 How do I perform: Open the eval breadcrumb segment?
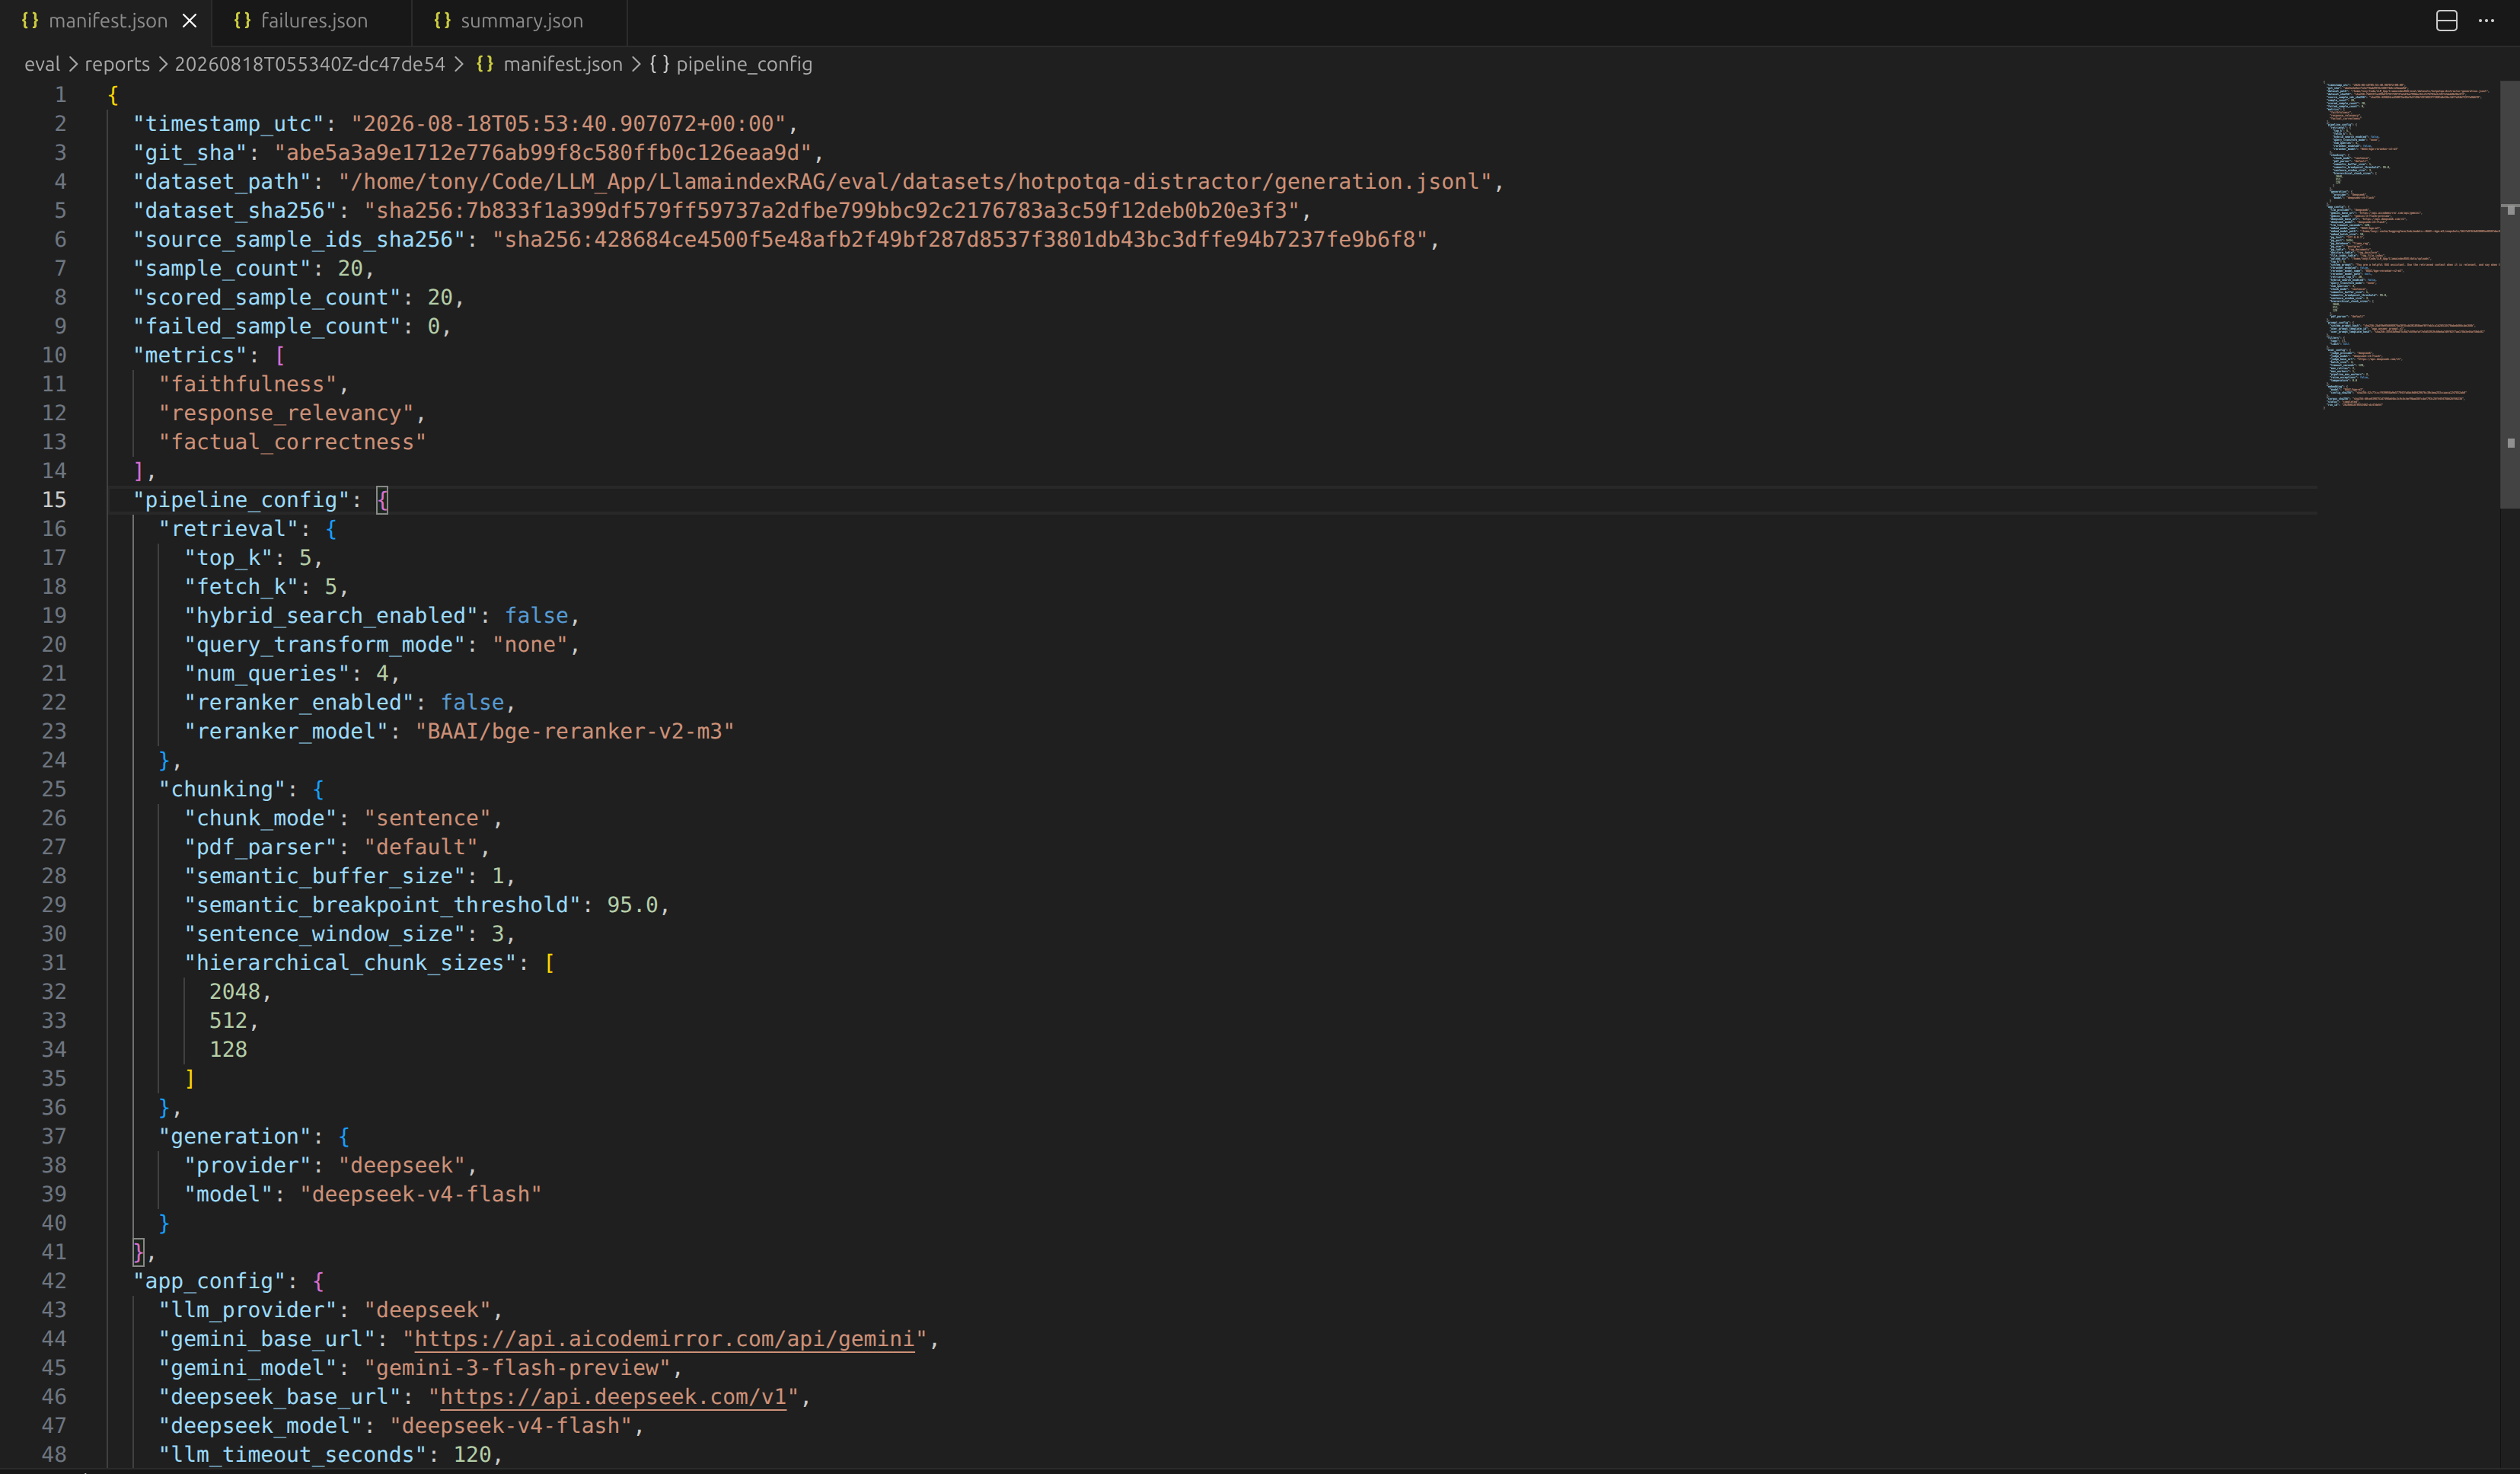pos(42,64)
